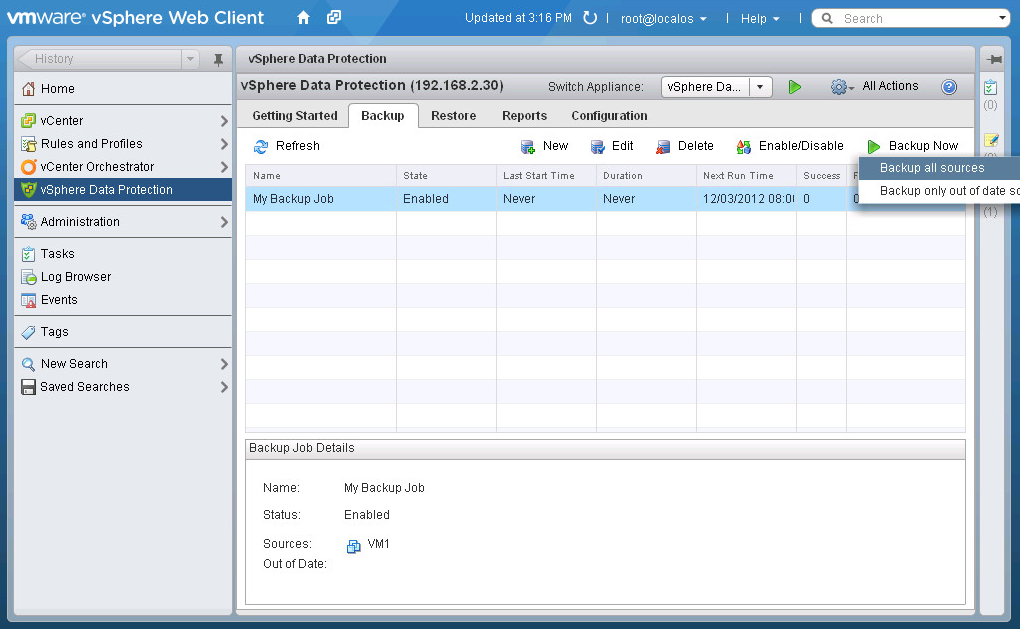Click the search magnifier icon
1020x629 pixels.
click(827, 18)
